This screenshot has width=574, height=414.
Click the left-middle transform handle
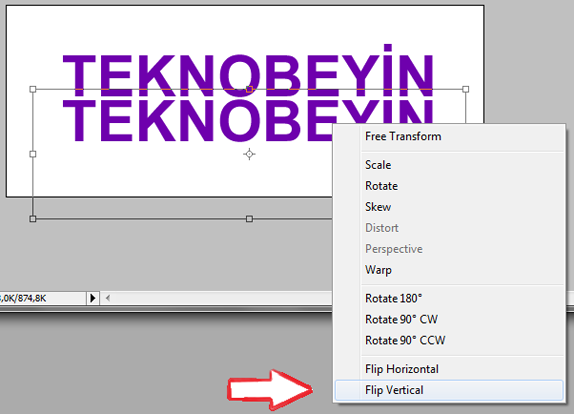[33, 154]
